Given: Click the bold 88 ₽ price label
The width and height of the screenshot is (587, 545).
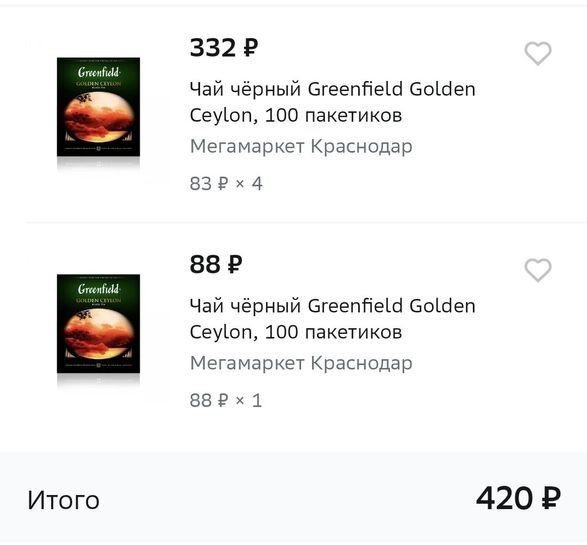Looking at the screenshot, I should (x=216, y=264).
